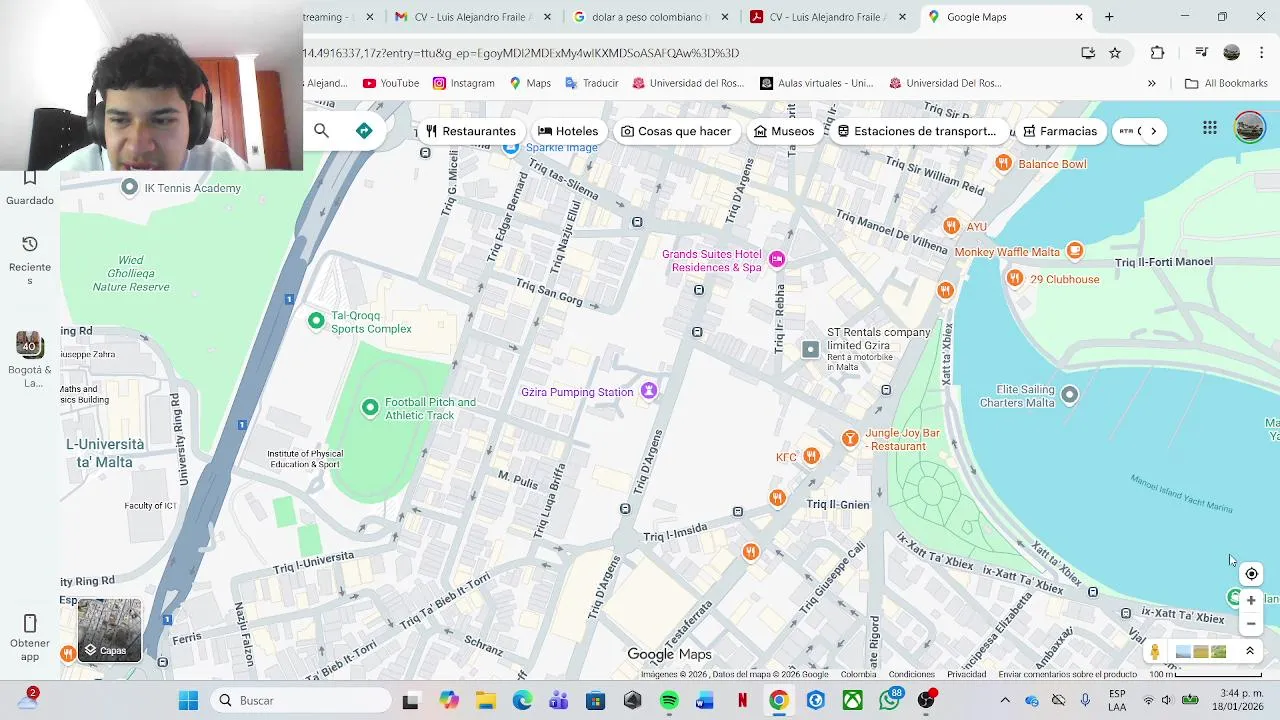
Task: Select the IK Tennis Academy marker
Action: click(129, 187)
